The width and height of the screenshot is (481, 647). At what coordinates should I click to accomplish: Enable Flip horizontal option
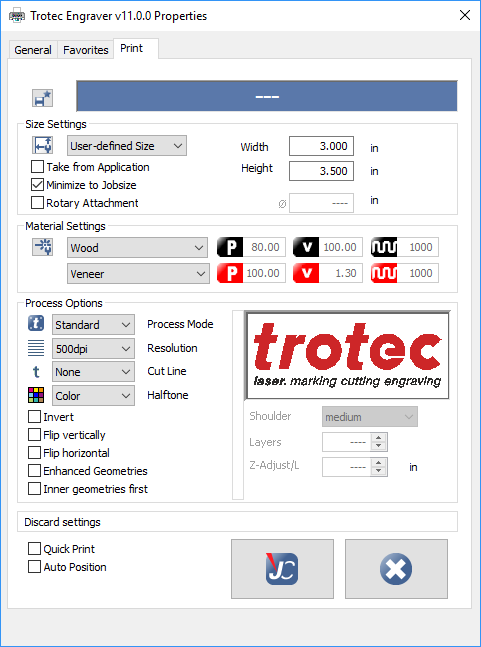click(34, 453)
